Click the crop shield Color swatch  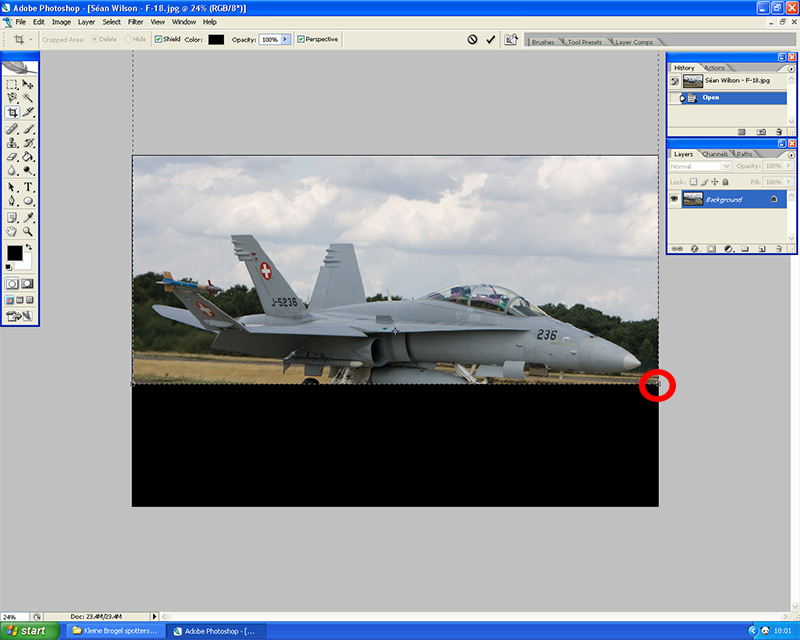point(216,39)
